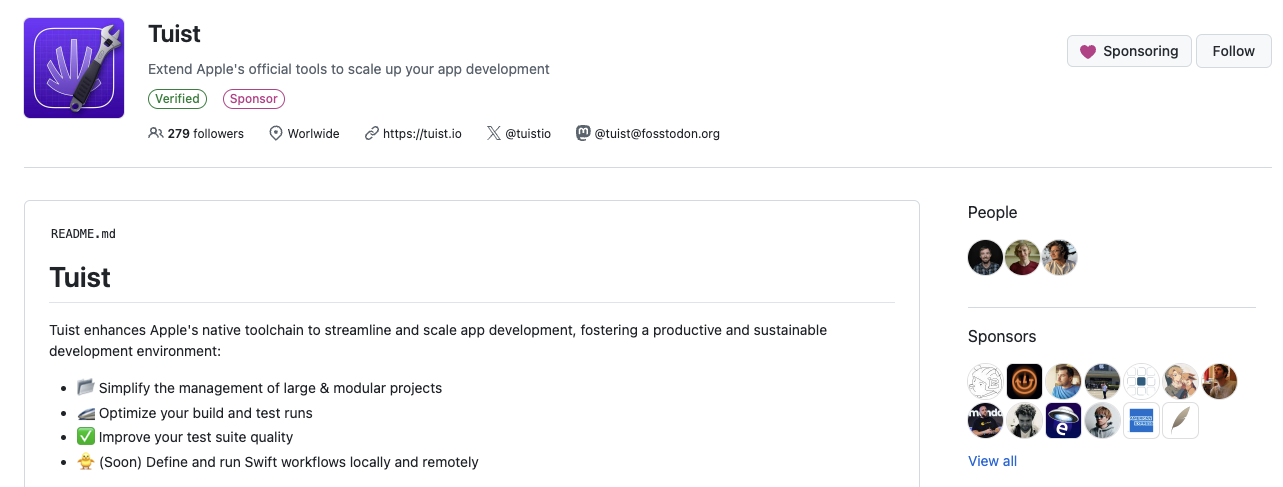Open the sponsor avatar showing mondo text
This screenshot has height=487, width=1283.
986,421
